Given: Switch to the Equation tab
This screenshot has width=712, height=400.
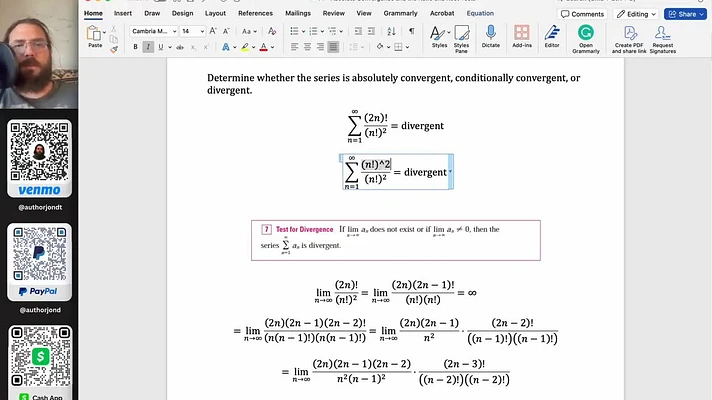Looking at the screenshot, I should 480,13.
